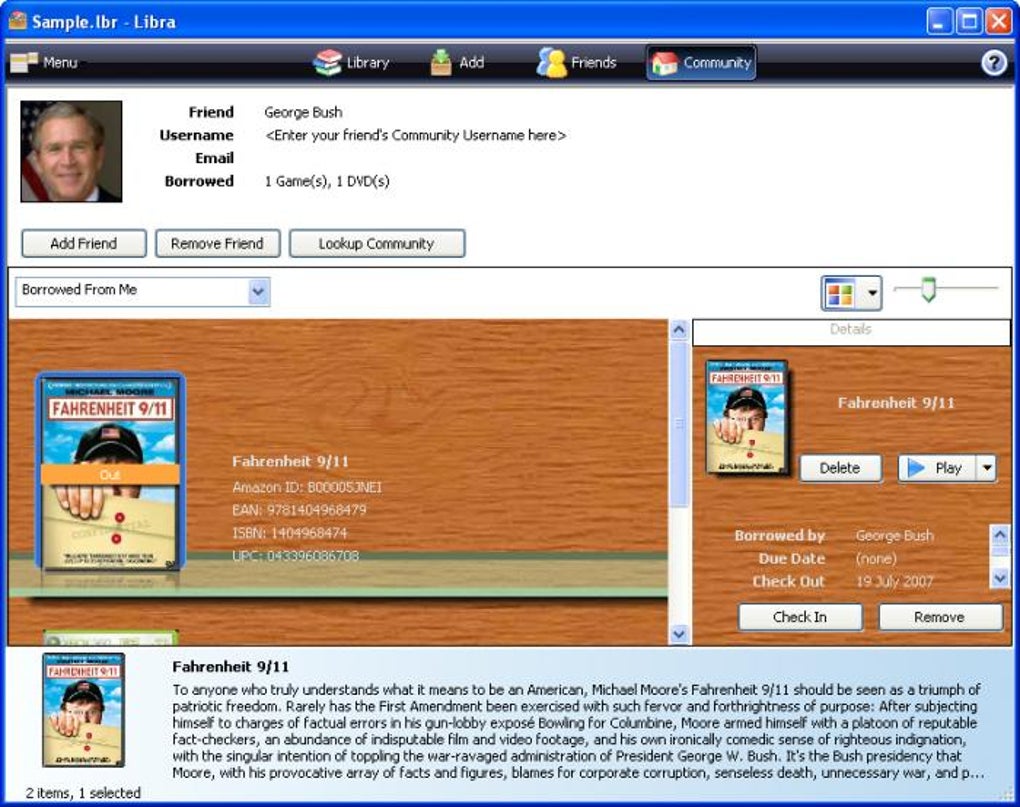Click the Fahrenheit 9/11 cover in Details
This screenshot has width=1020, height=807.
(747, 417)
